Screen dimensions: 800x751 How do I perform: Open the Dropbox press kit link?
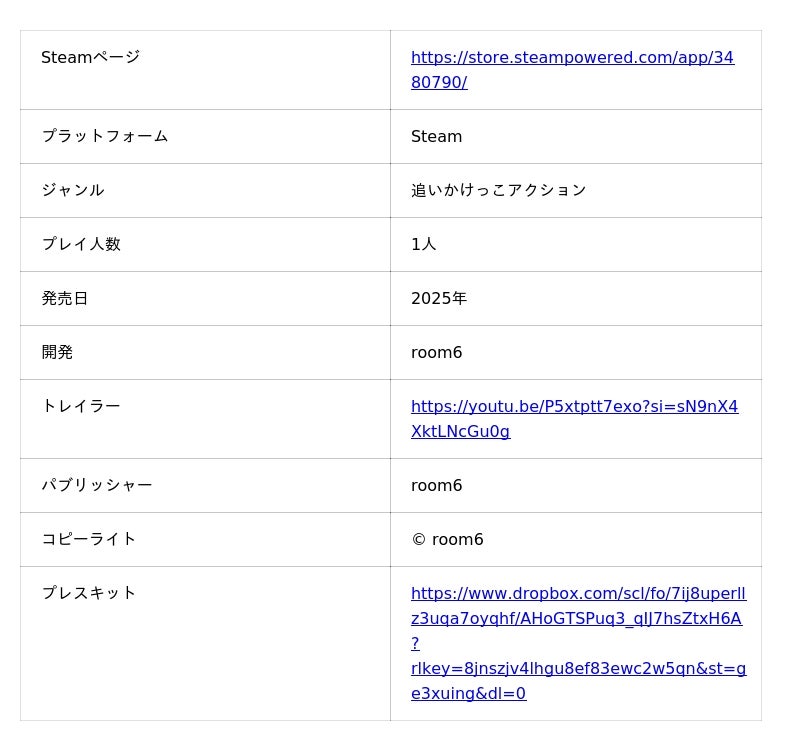[x=578, y=593]
